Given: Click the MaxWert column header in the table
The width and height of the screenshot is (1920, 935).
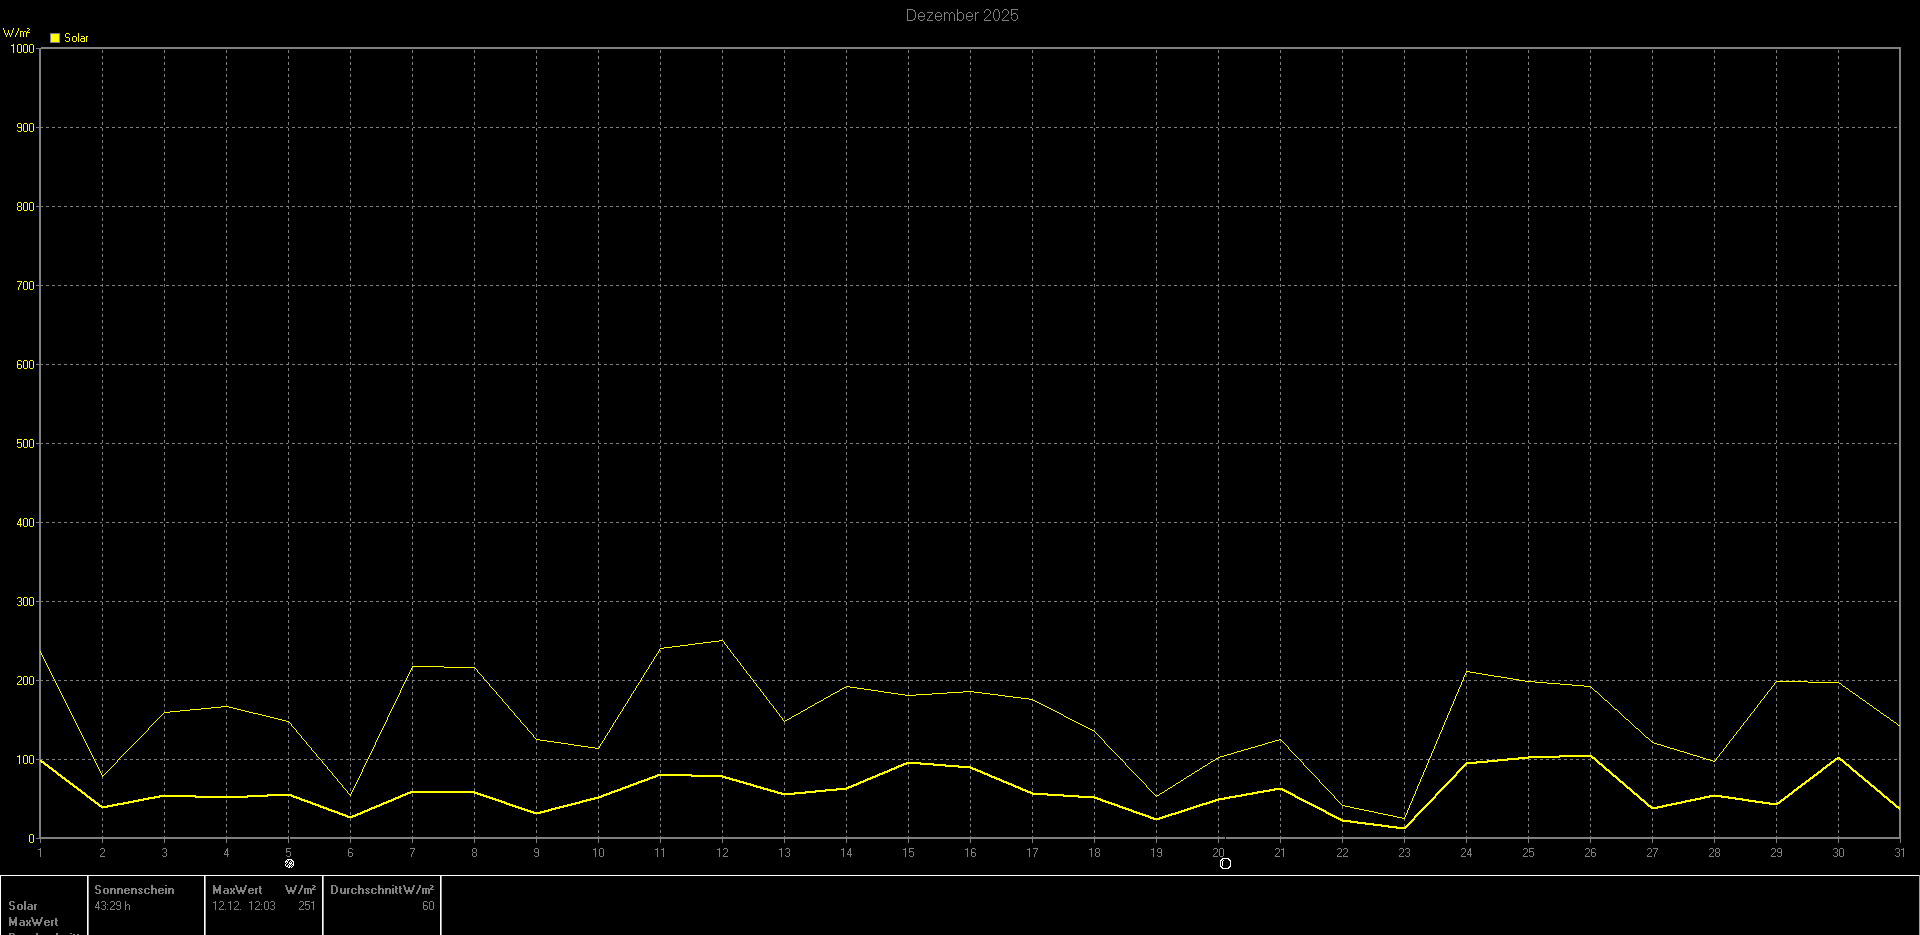Looking at the screenshot, I should click(237, 889).
